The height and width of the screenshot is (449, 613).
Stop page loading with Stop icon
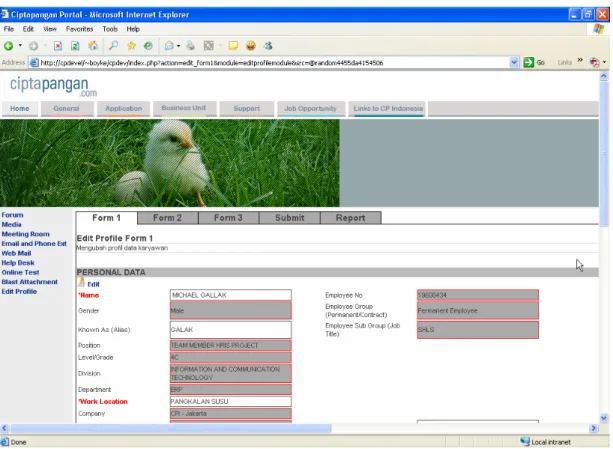[58, 46]
